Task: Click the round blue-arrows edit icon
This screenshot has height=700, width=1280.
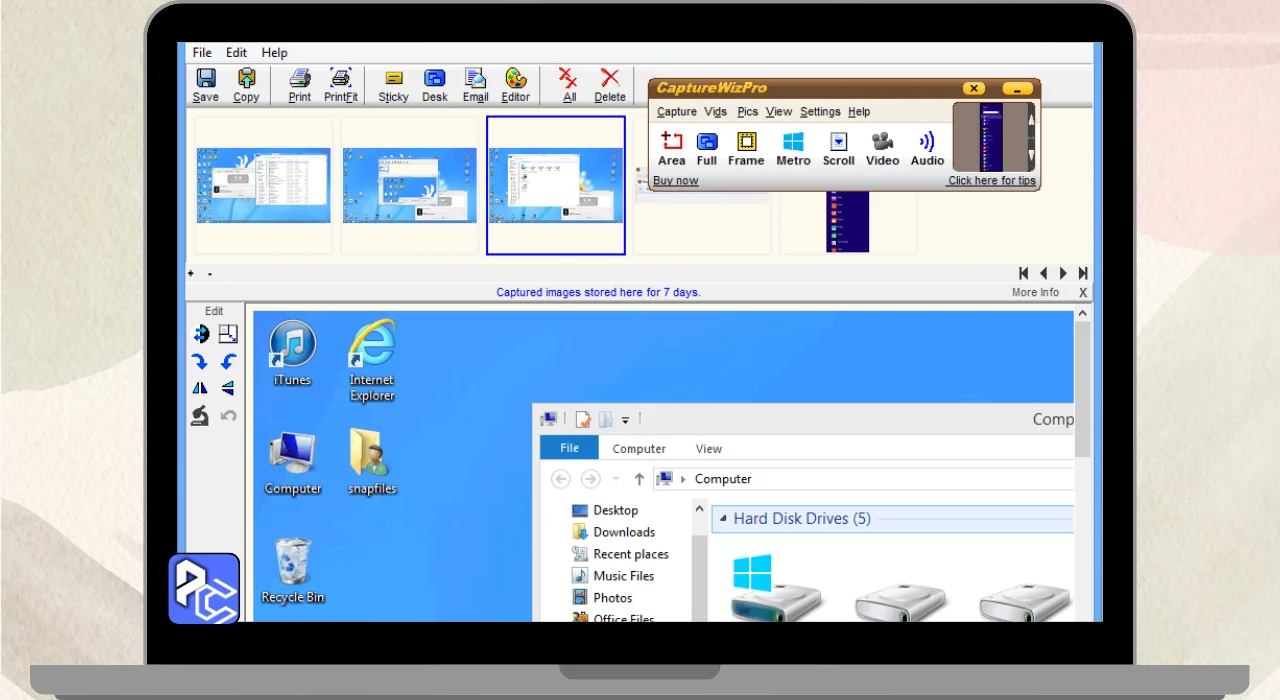Action: [200, 334]
